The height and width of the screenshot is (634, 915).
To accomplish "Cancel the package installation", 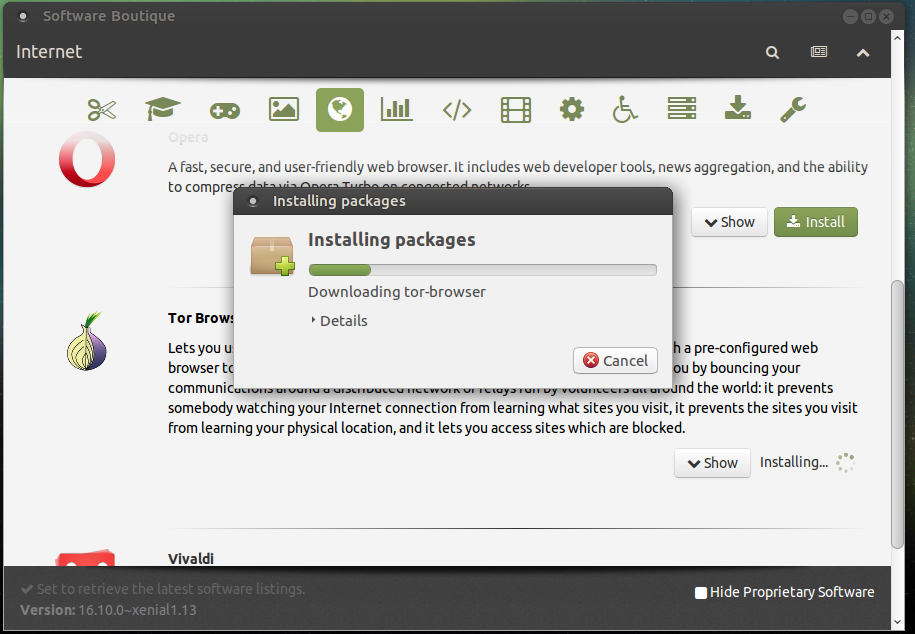I will tap(615, 360).
